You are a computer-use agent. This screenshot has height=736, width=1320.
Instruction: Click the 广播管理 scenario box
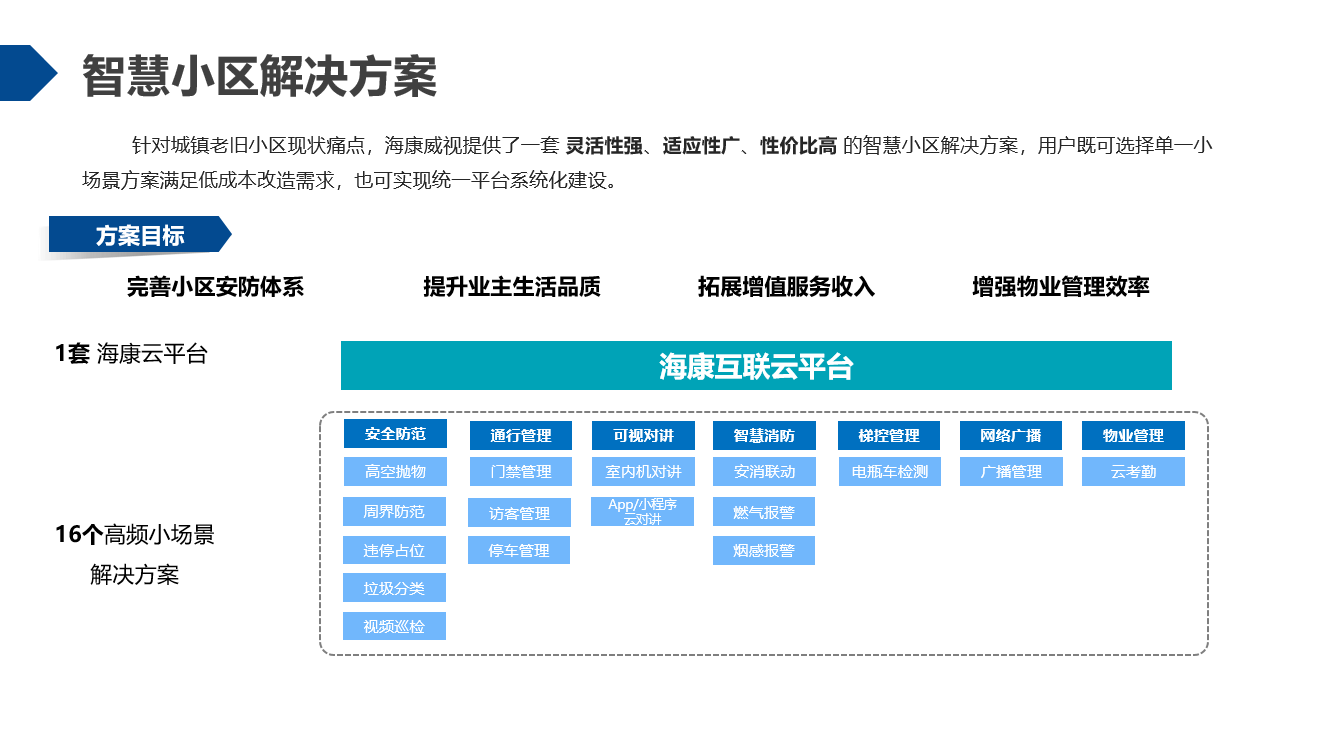(1011, 471)
